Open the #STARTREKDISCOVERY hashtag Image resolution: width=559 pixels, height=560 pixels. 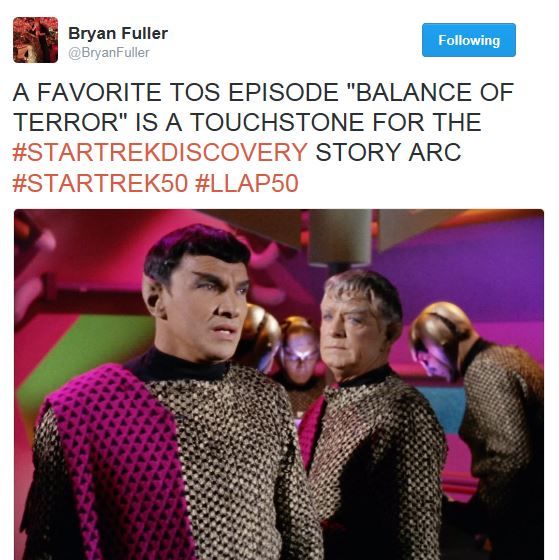pyautogui.click(x=160, y=152)
